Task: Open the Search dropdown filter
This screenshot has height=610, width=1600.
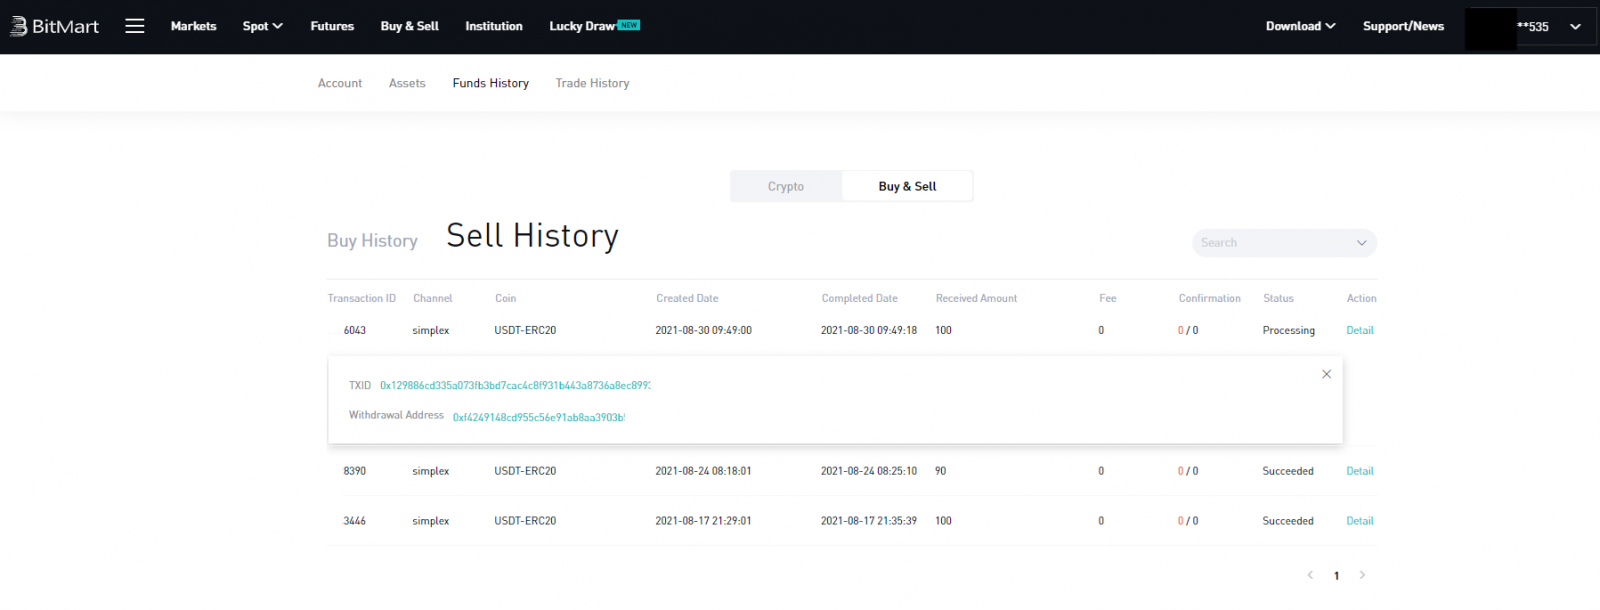Action: (1284, 243)
